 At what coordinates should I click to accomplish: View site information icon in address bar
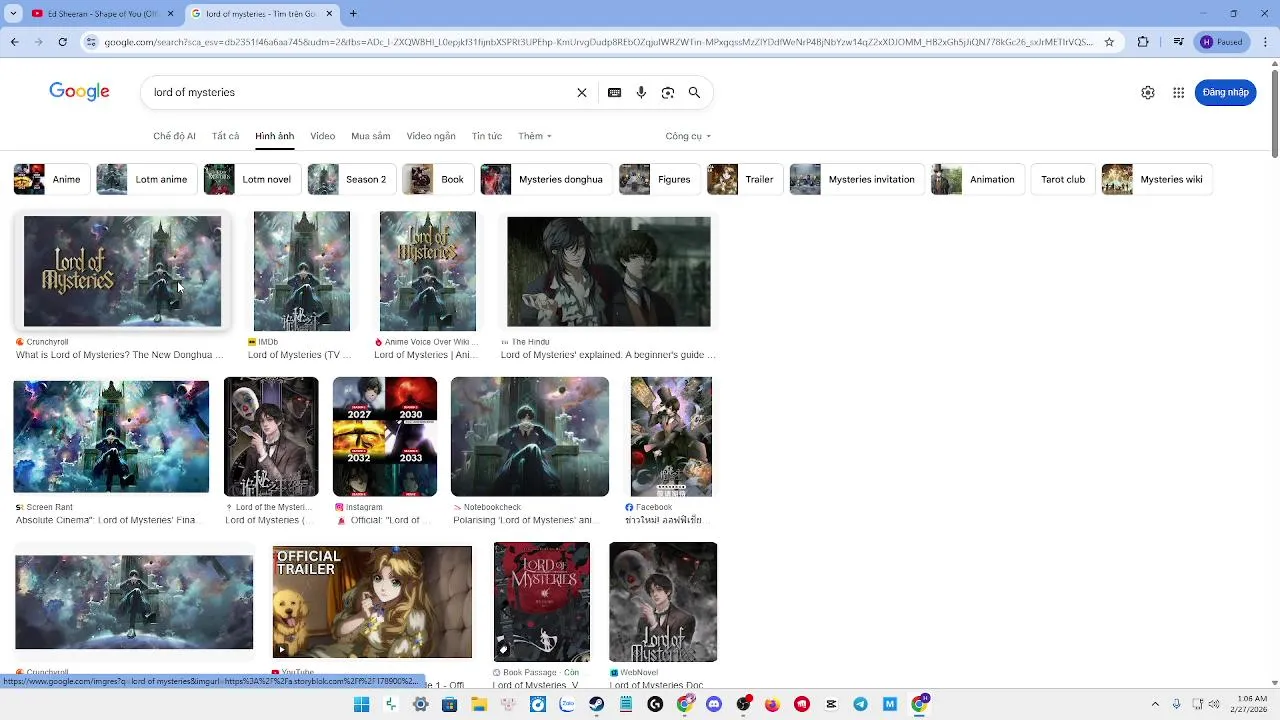tap(91, 42)
